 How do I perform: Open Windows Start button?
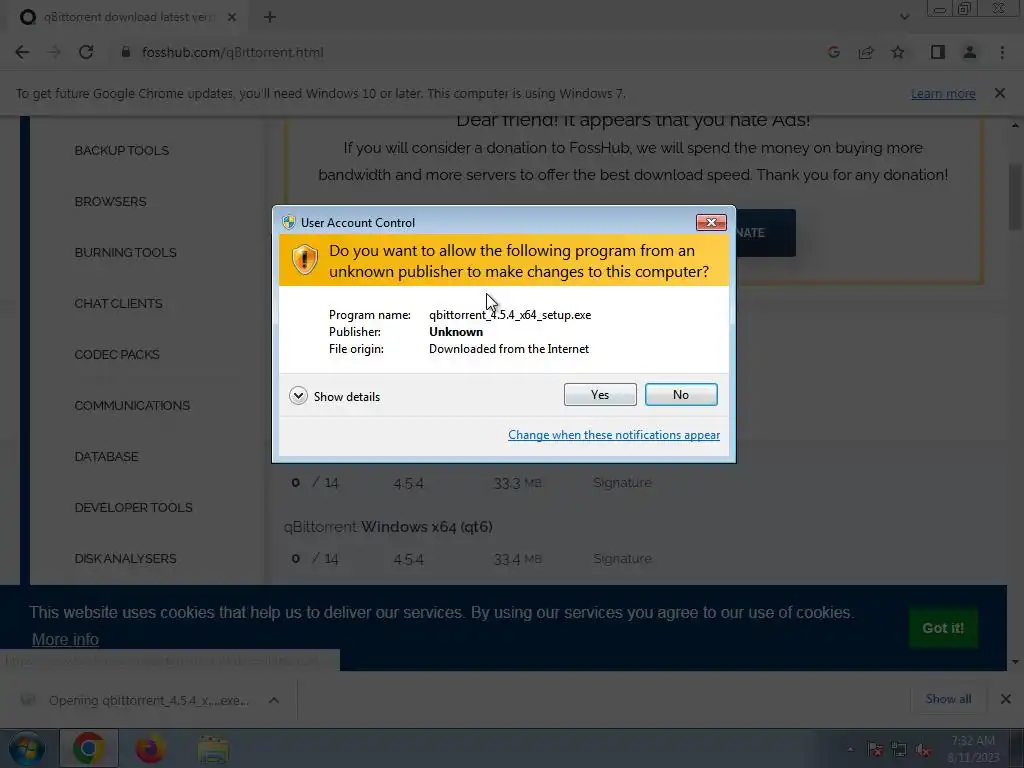pyautogui.click(x=27, y=749)
